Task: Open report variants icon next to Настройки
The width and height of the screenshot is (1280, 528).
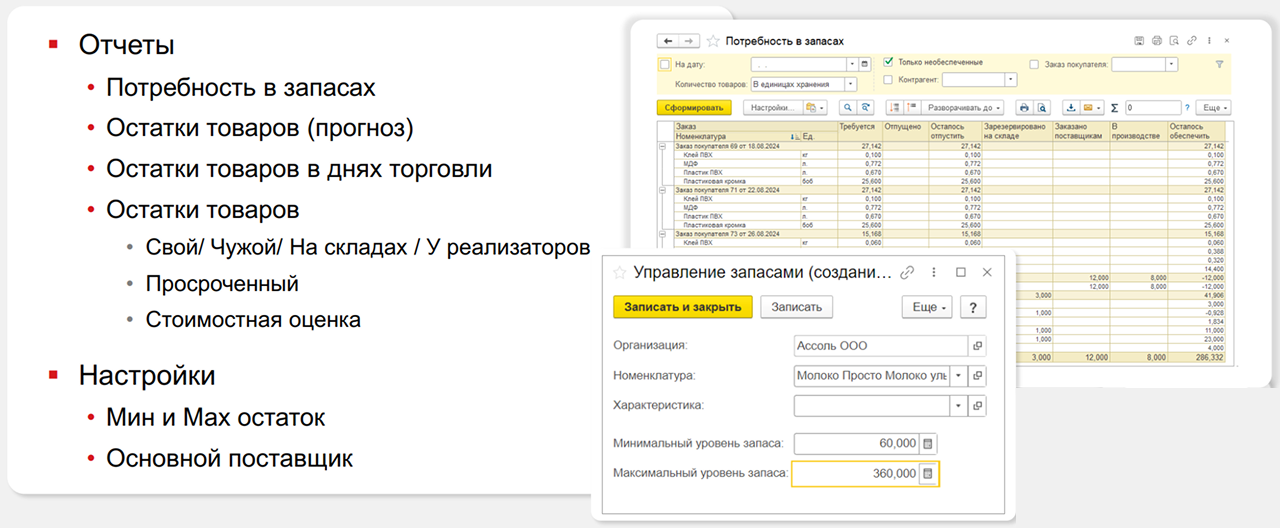Action: tap(815, 107)
